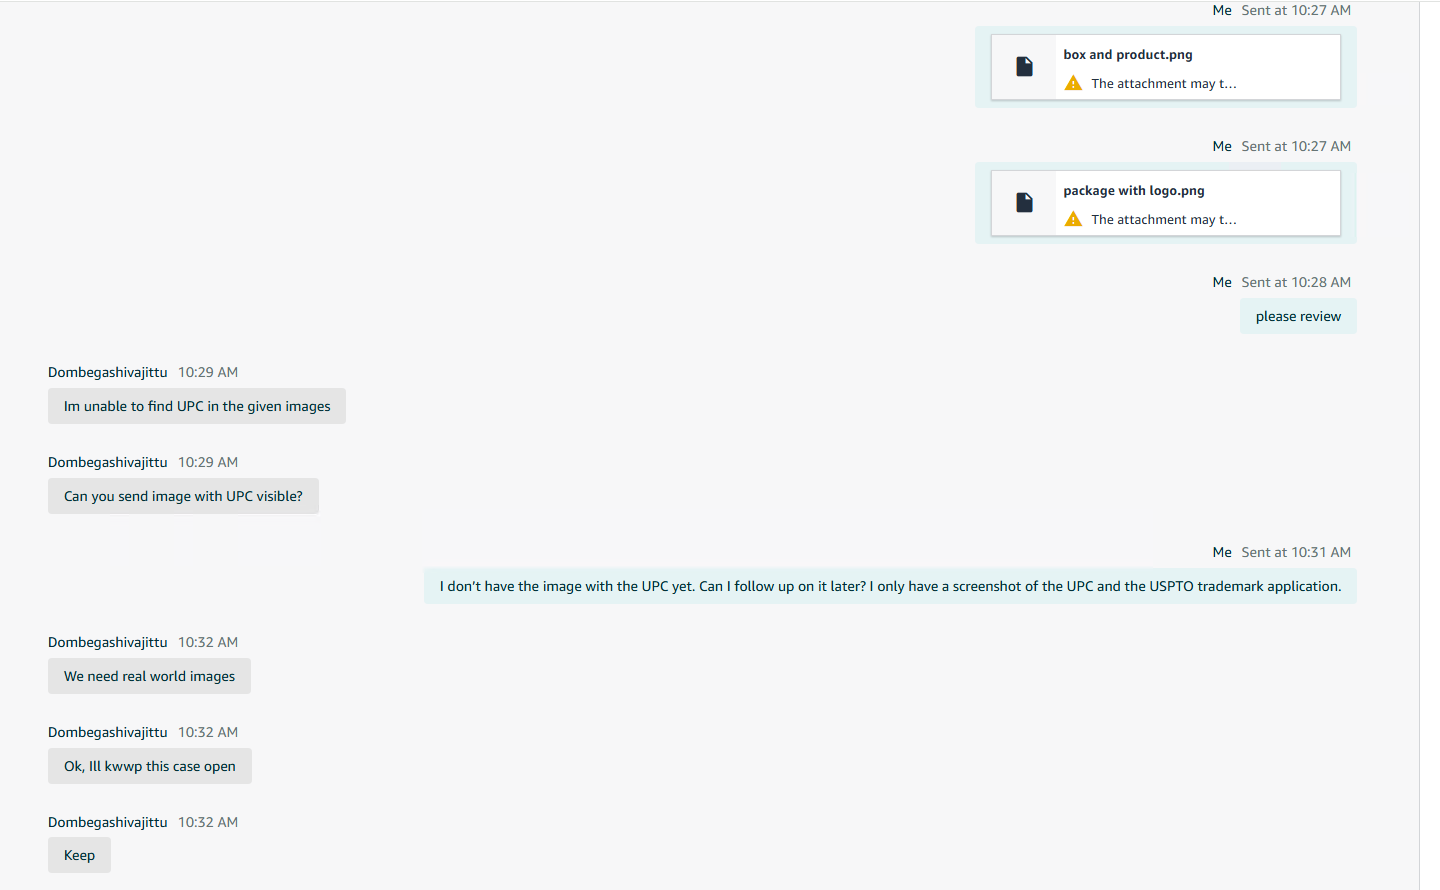The height and width of the screenshot is (890, 1440).
Task: Click the "Im unable to find UPC" message
Action: coord(197,407)
